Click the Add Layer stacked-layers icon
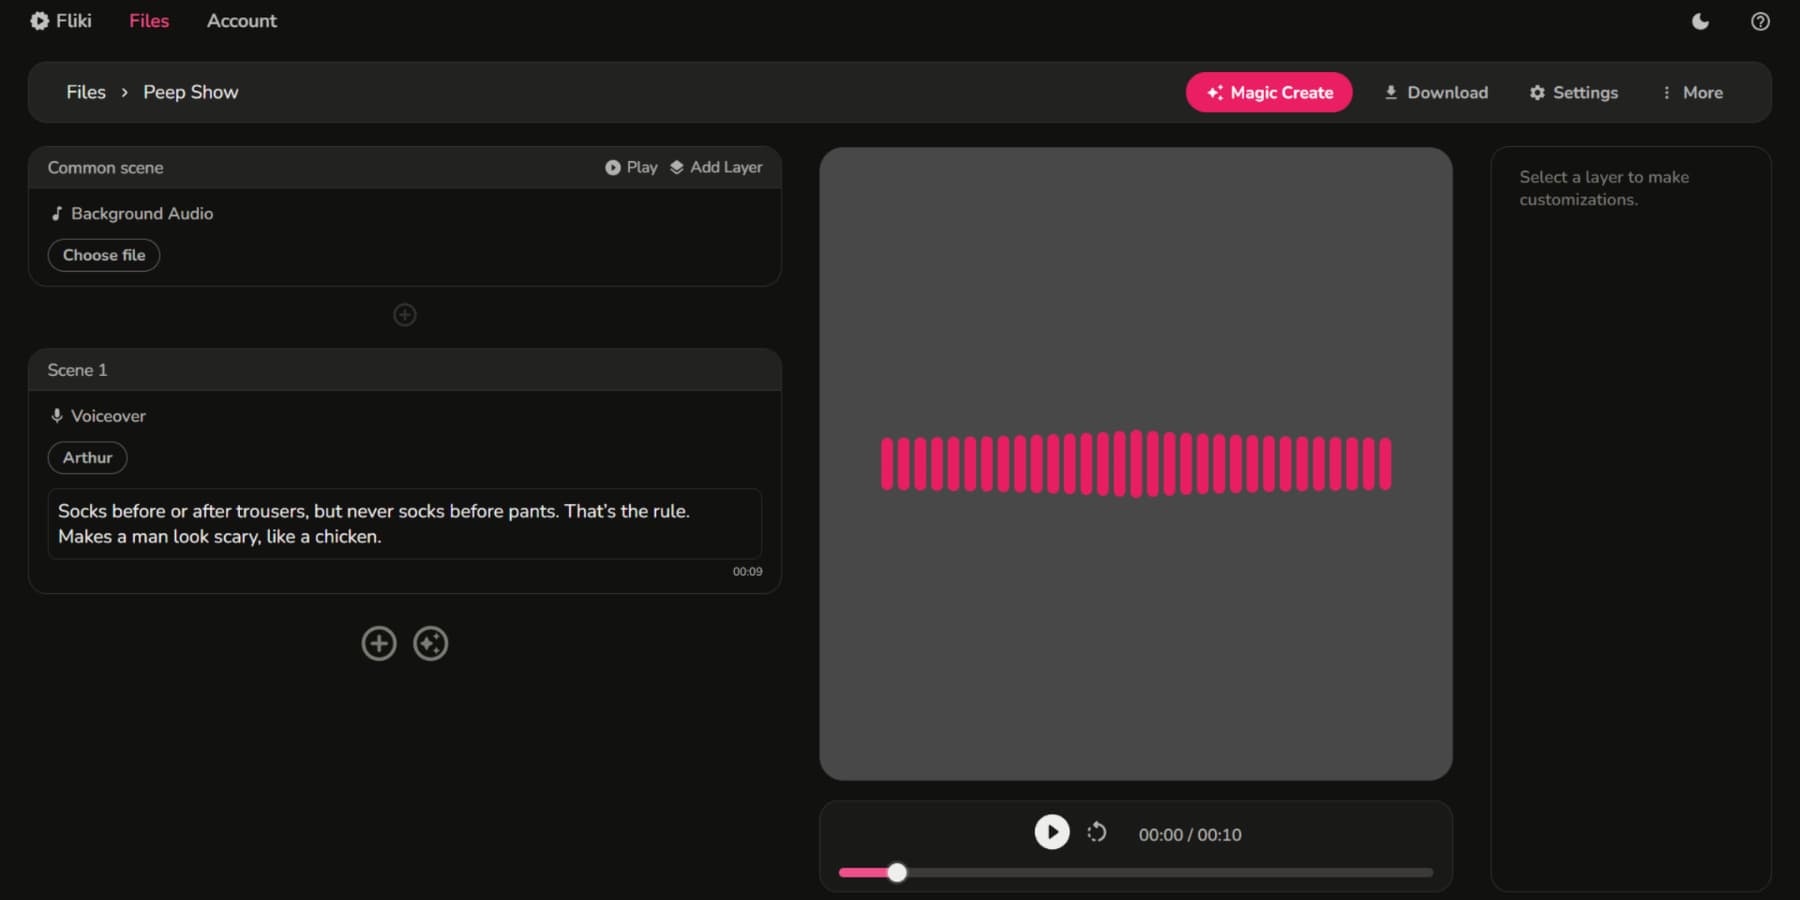The height and width of the screenshot is (900, 1800). click(677, 167)
